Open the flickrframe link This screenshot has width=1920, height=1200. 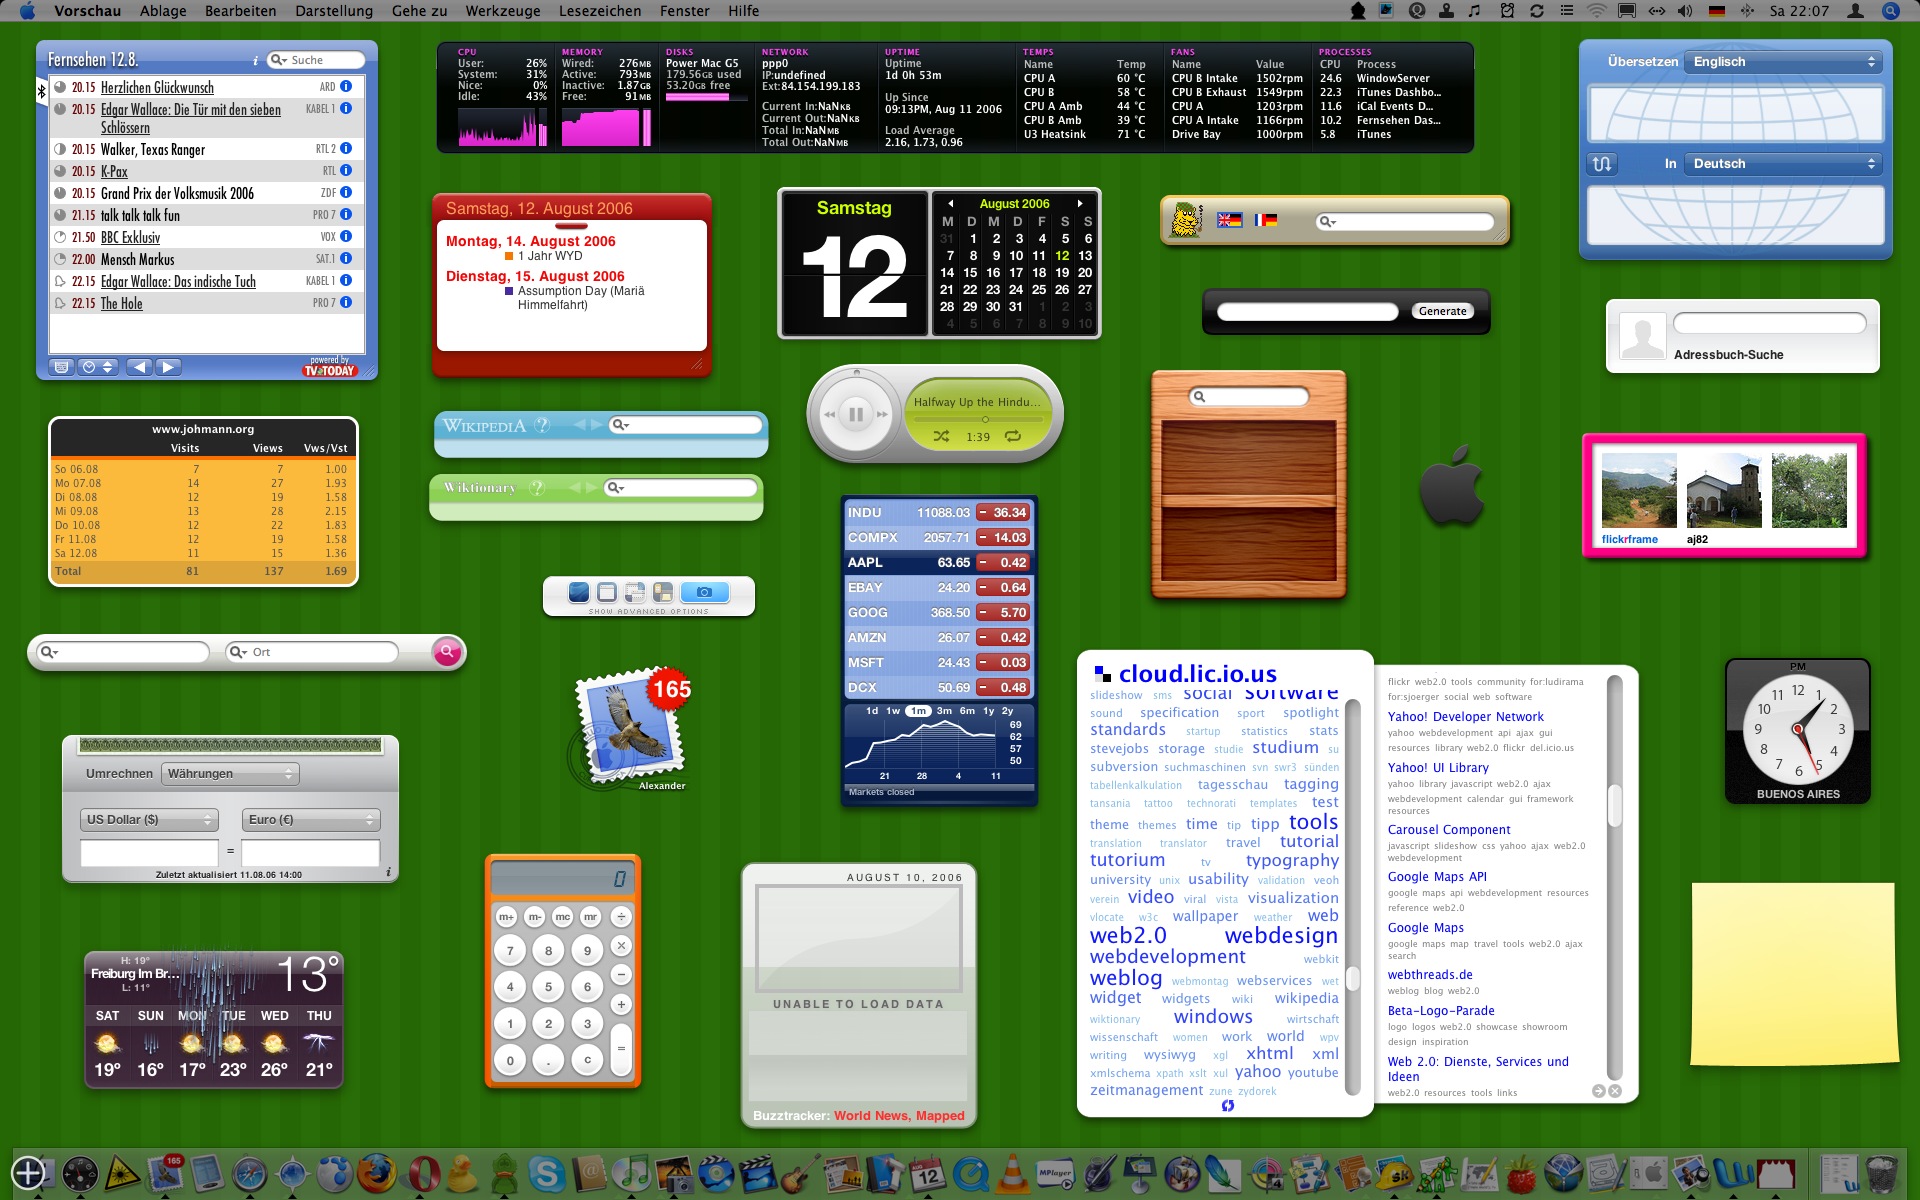[x=1629, y=539]
